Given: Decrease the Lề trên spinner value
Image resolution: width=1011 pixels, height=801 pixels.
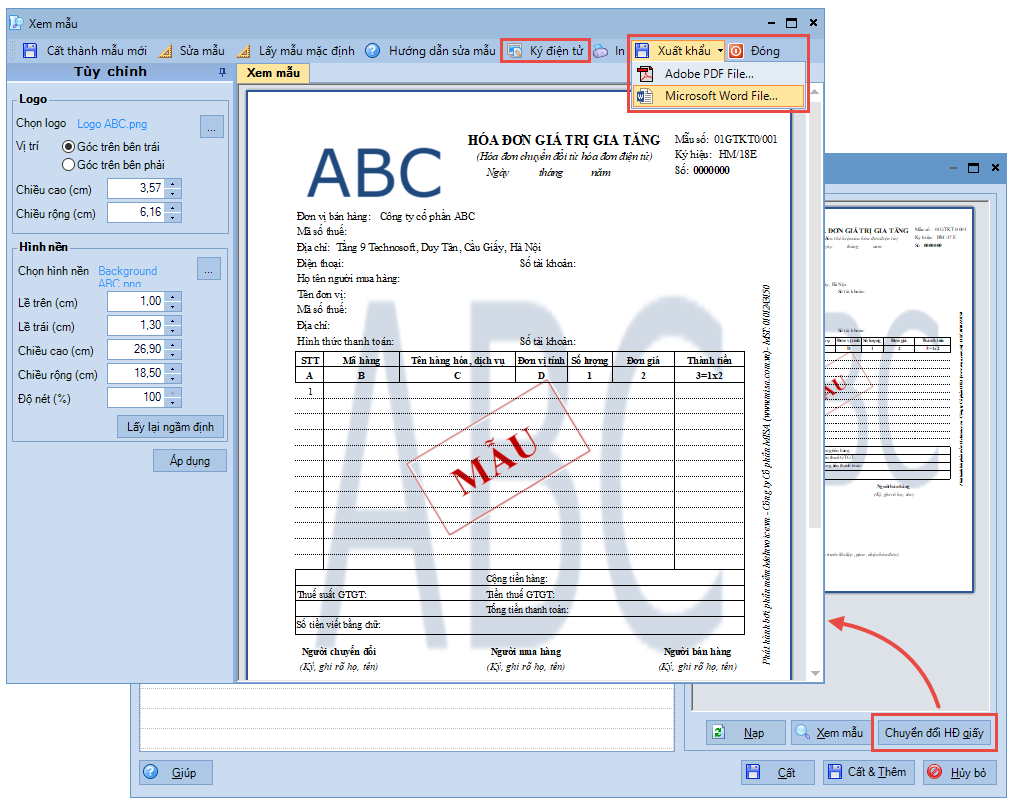Looking at the screenshot, I should pyautogui.click(x=173, y=306).
